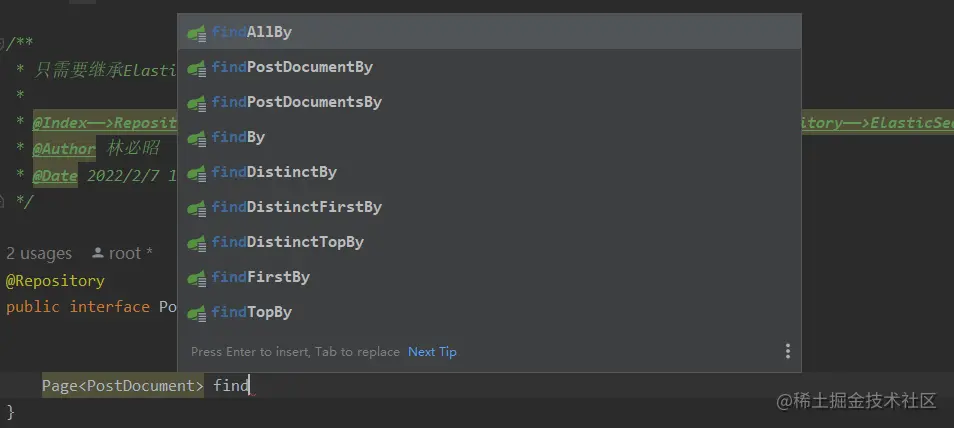Image resolution: width=954 pixels, height=428 pixels.
Task: Click the 2 usages inlay hint
Action: click(x=39, y=253)
